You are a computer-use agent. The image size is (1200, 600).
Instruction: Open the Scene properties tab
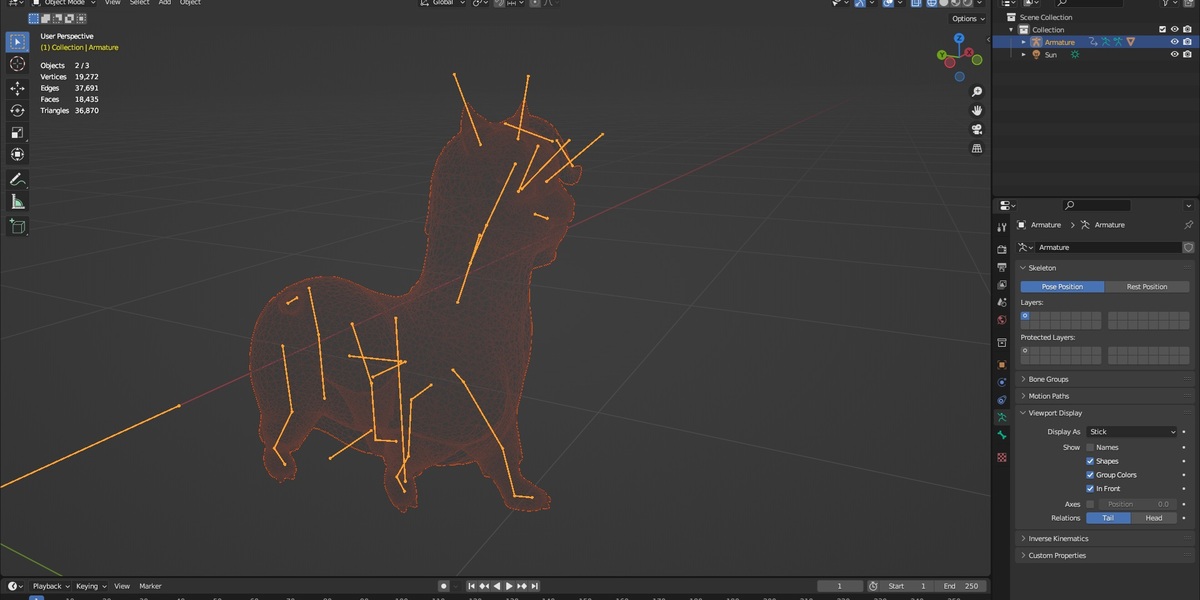pos(1002,302)
